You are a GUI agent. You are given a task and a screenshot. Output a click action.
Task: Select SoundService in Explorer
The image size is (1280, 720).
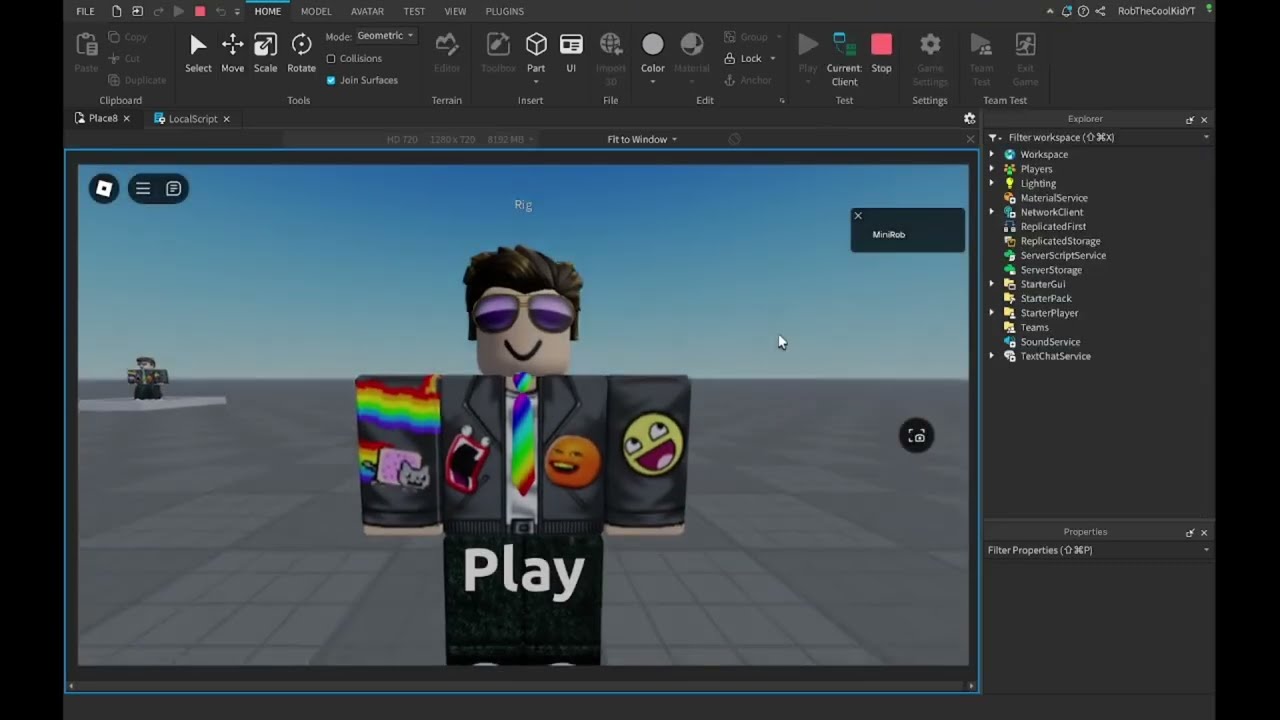pyautogui.click(x=1050, y=342)
